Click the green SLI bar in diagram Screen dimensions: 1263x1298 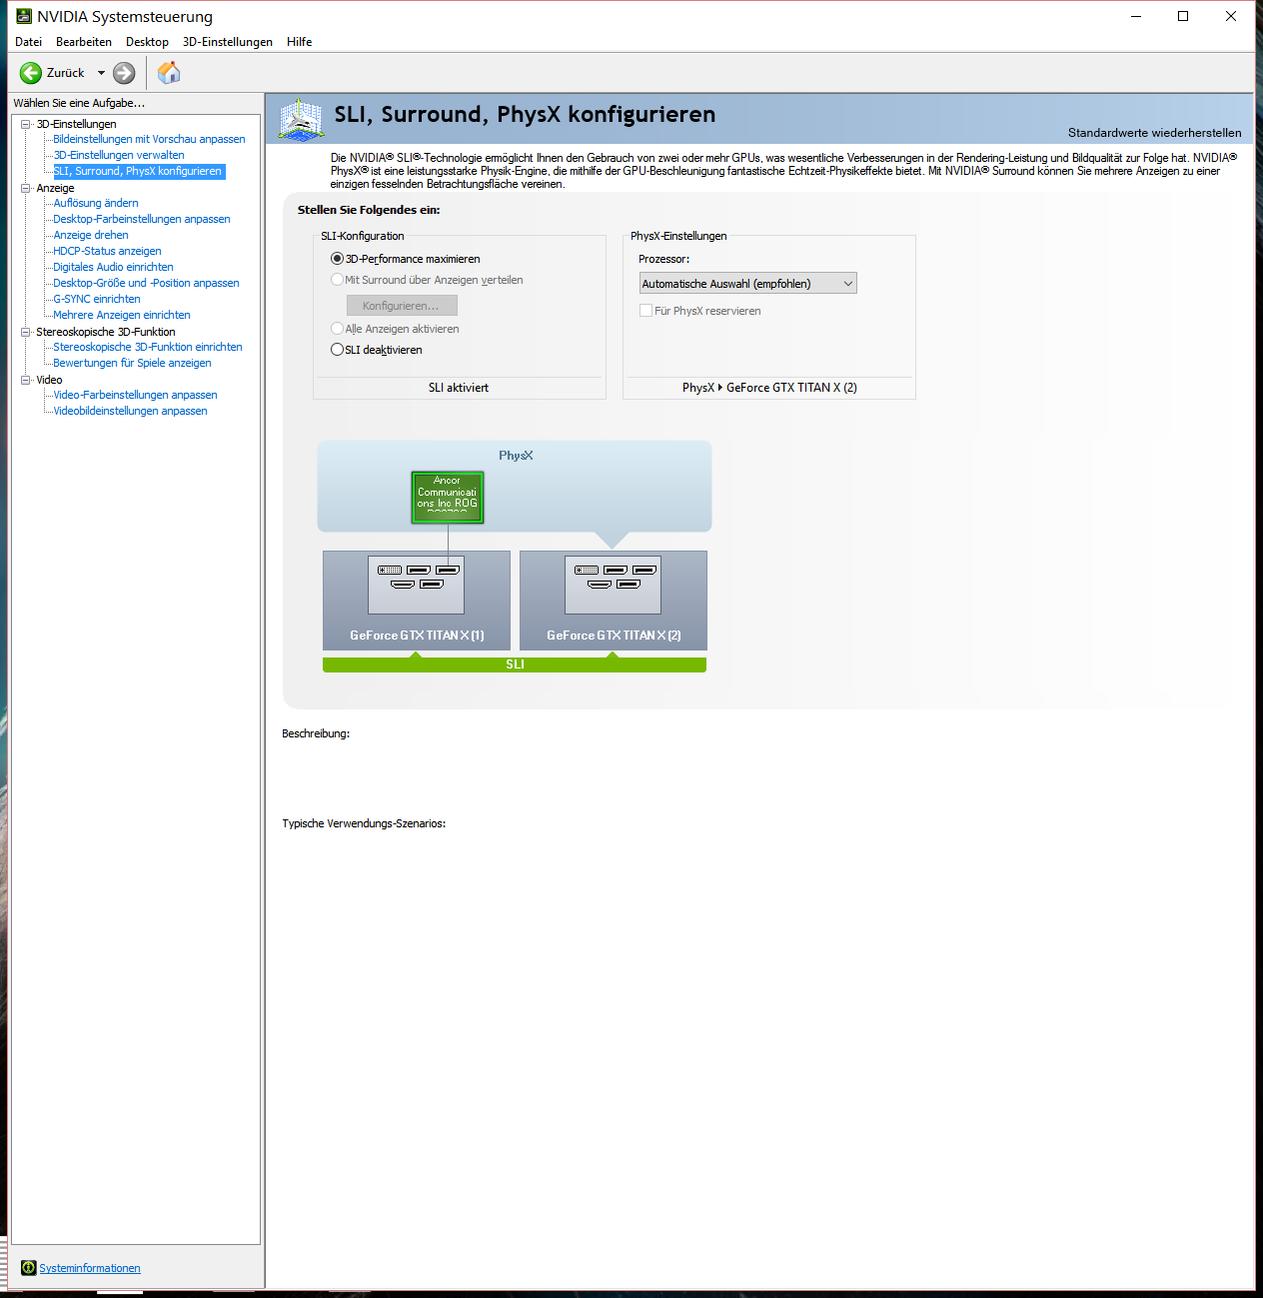coord(514,664)
